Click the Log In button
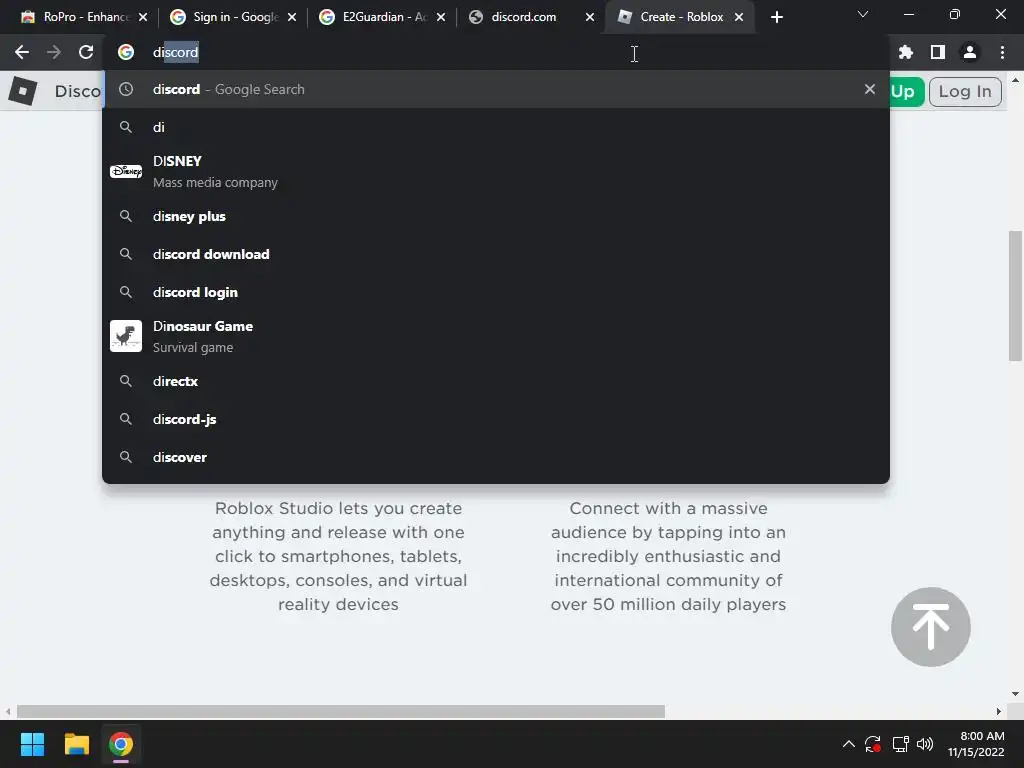The height and width of the screenshot is (768, 1024). (965, 91)
